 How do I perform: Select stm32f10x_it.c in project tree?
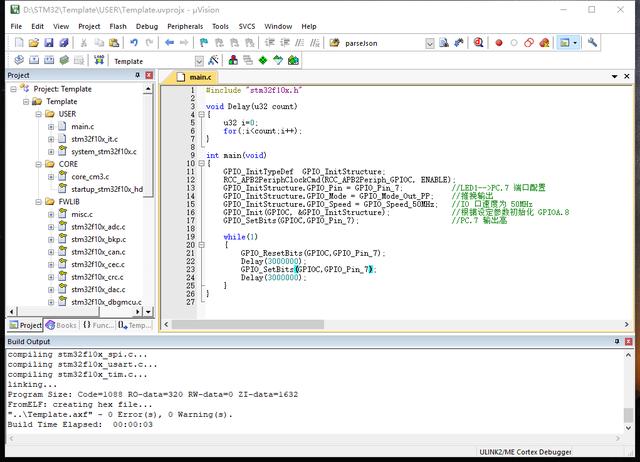click(94, 139)
